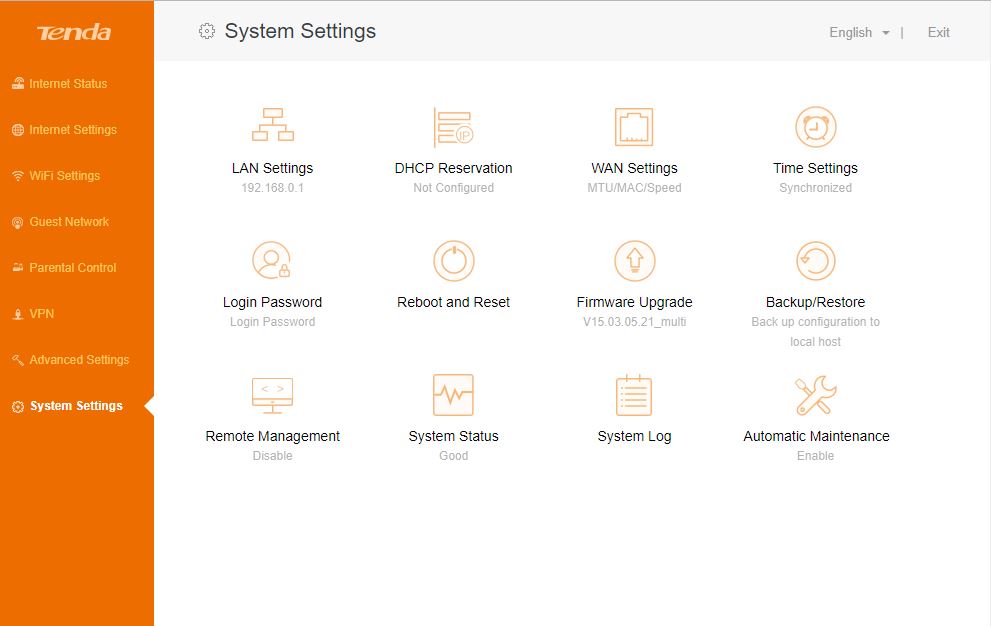
Task: Open the Login Password user lock icon
Action: (x=272, y=261)
